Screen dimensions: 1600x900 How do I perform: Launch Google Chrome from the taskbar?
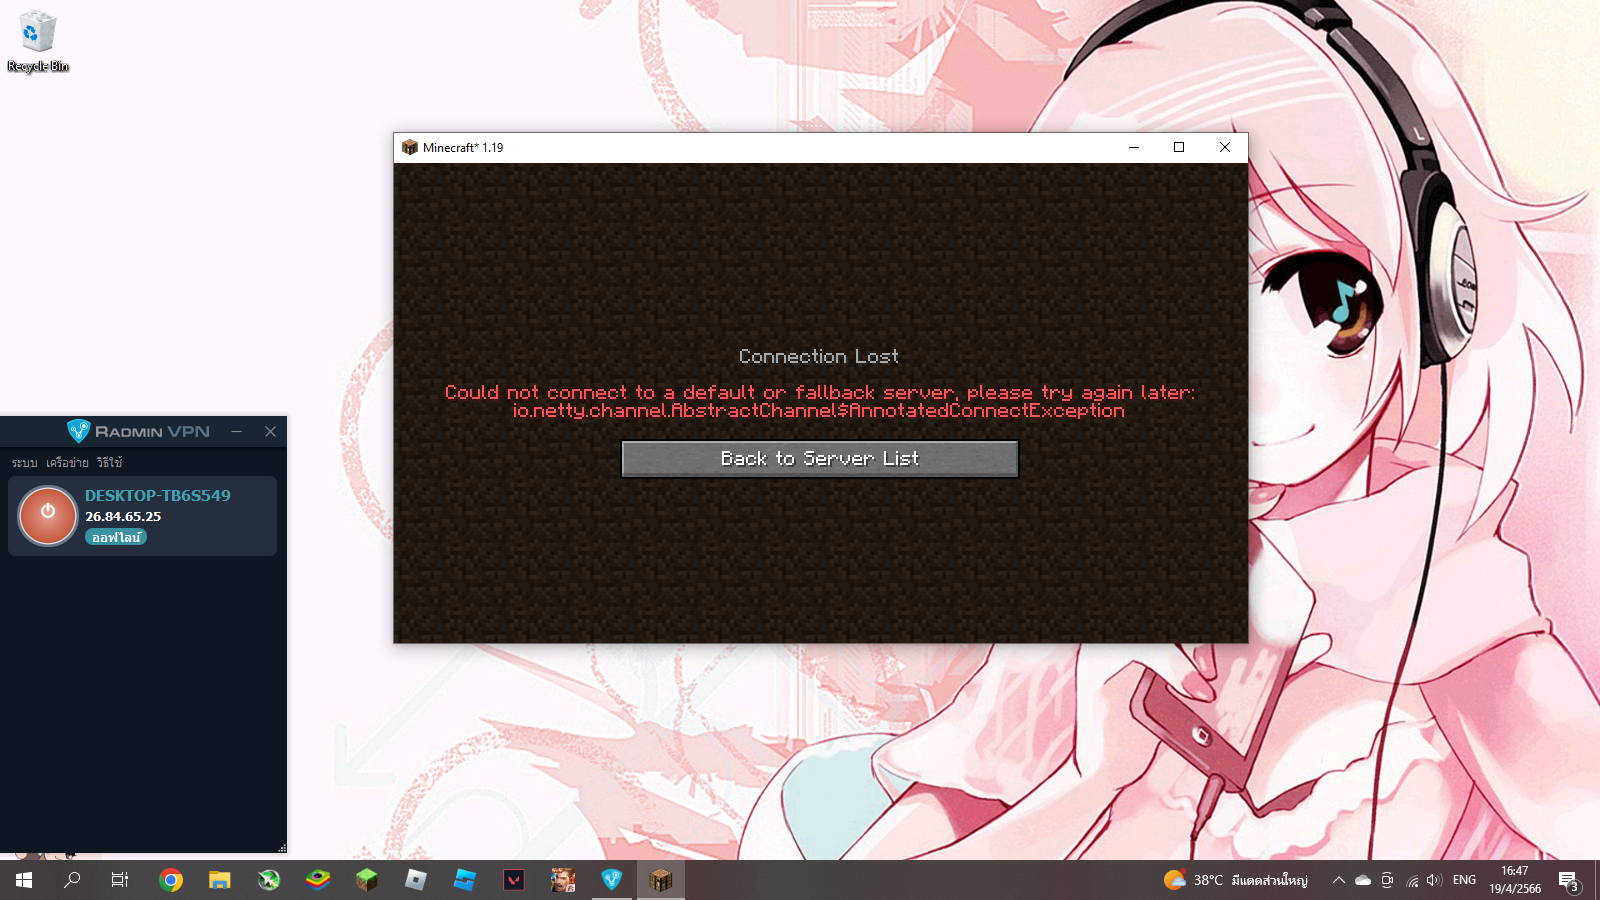click(x=171, y=880)
